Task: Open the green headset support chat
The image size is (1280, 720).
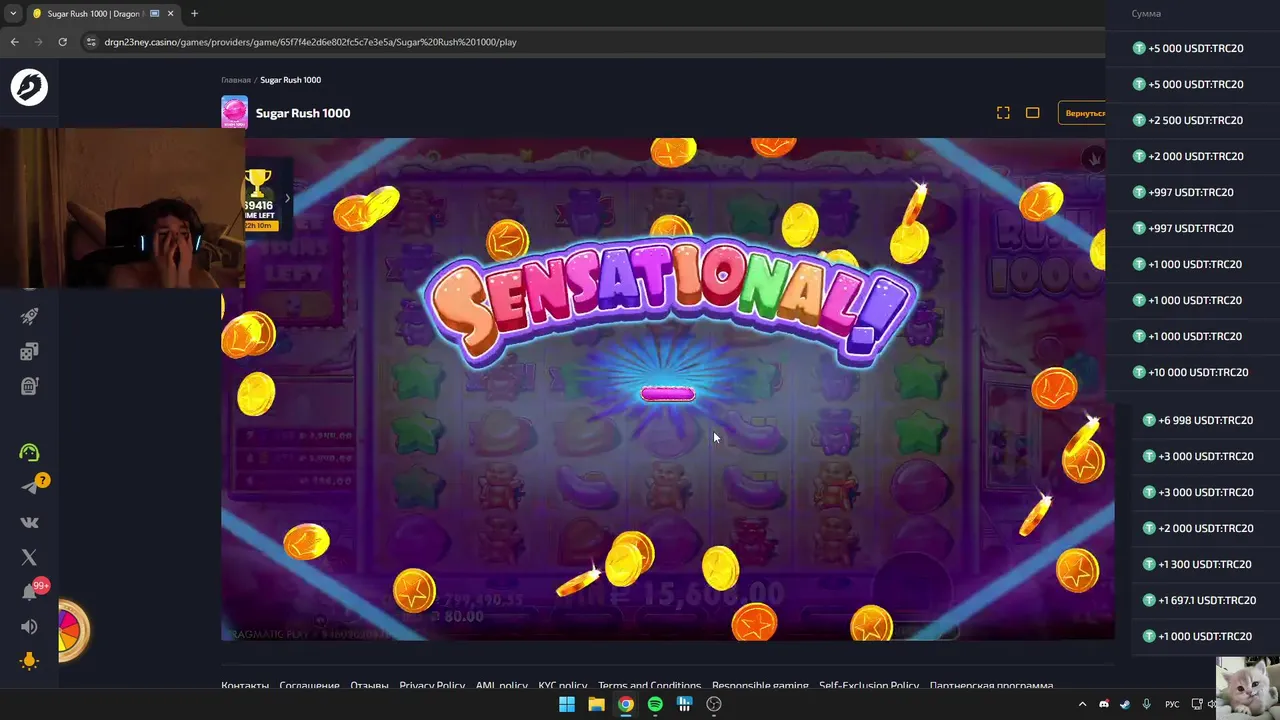Action: (x=29, y=452)
